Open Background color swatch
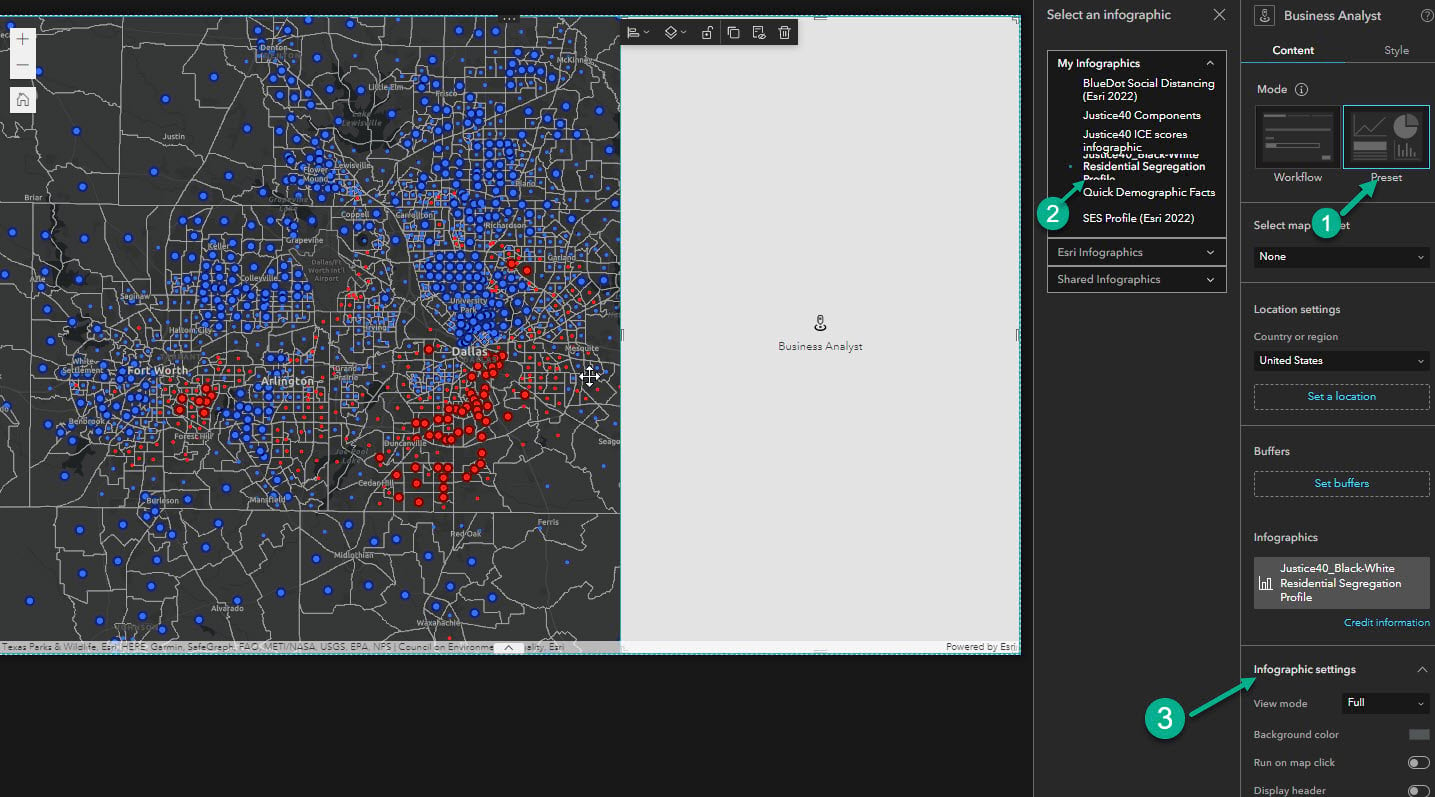Image resolution: width=1435 pixels, height=797 pixels. [x=1418, y=734]
